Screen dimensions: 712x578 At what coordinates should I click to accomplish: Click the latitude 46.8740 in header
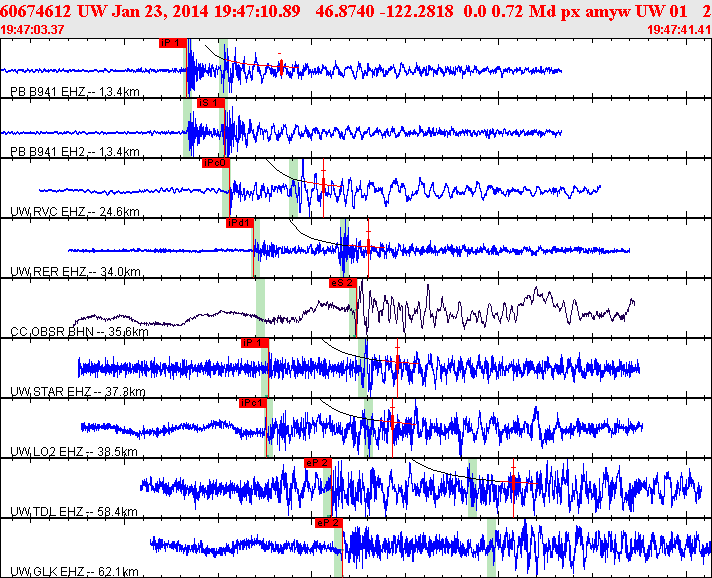point(345,11)
